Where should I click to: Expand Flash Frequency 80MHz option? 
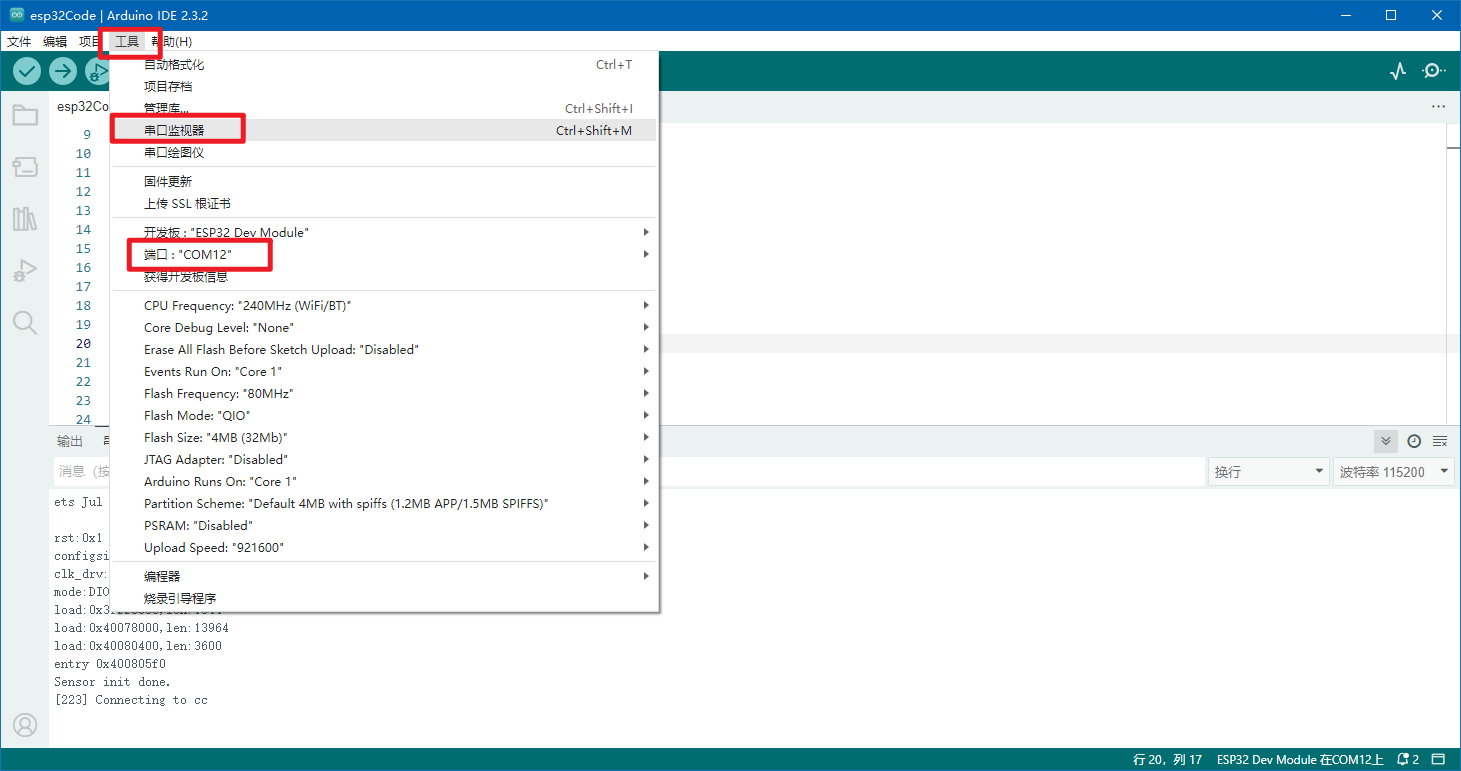tap(383, 393)
